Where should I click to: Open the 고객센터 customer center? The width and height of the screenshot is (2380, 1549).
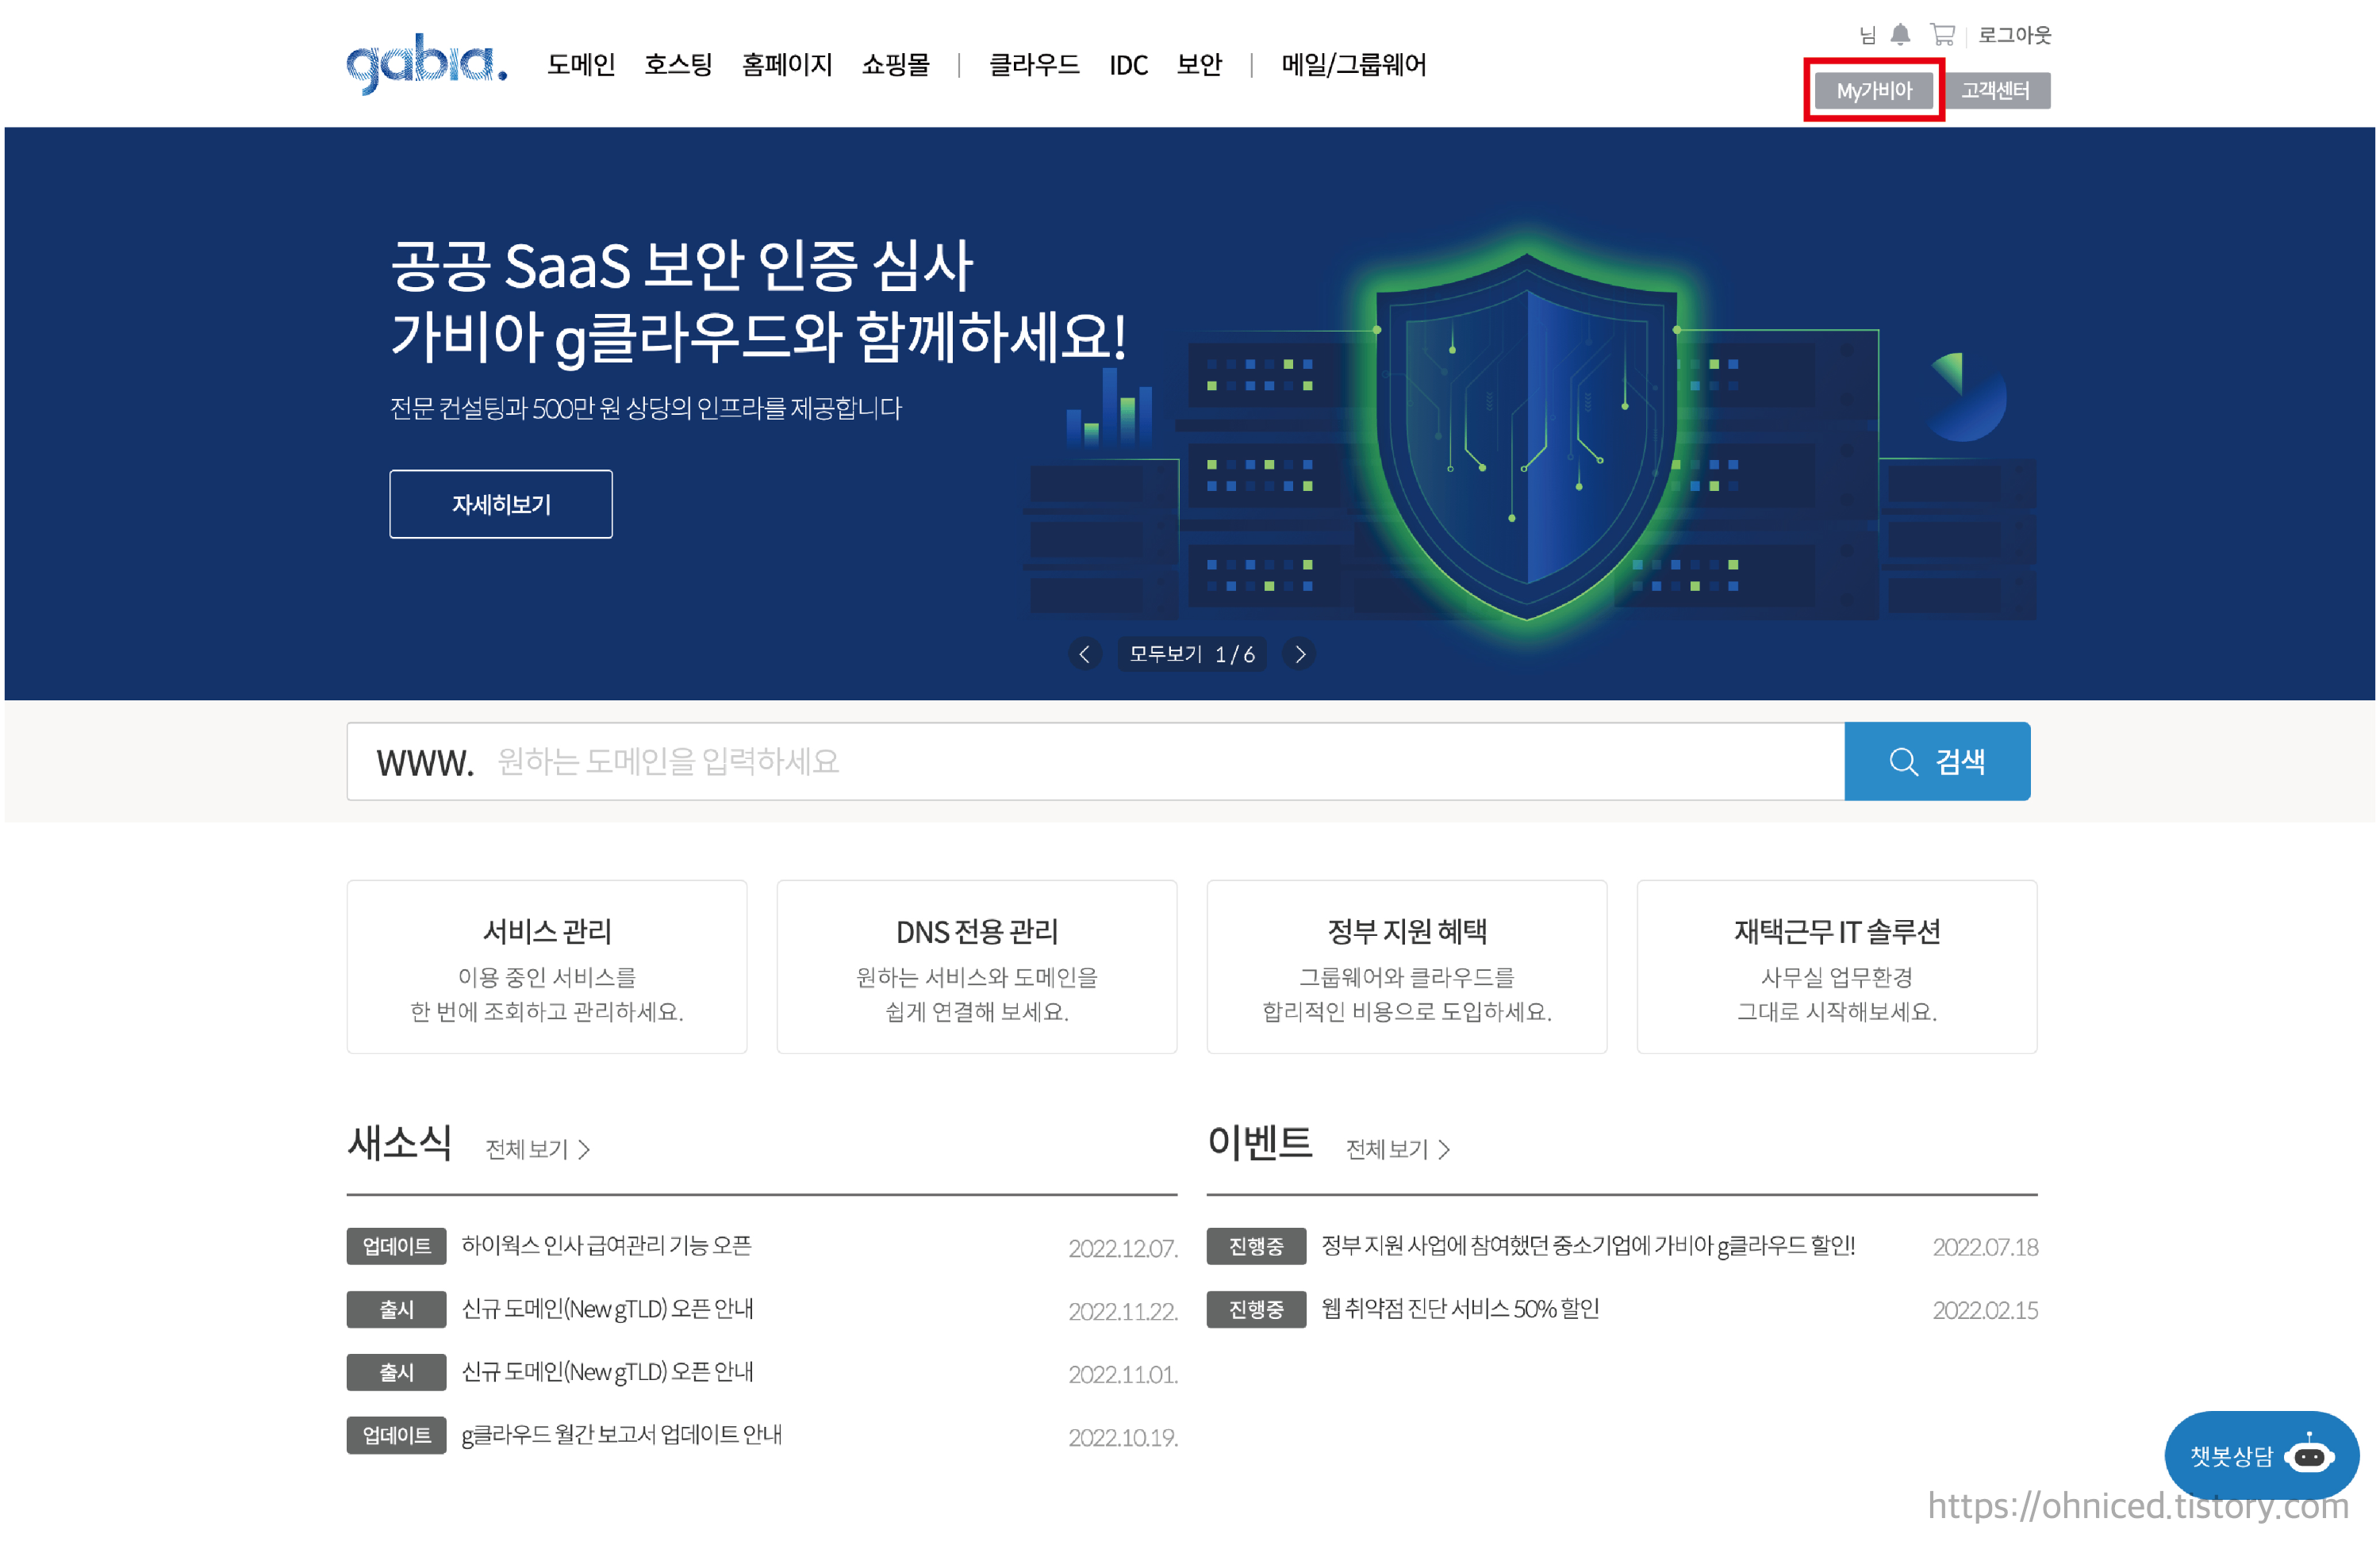[x=1995, y=91]
